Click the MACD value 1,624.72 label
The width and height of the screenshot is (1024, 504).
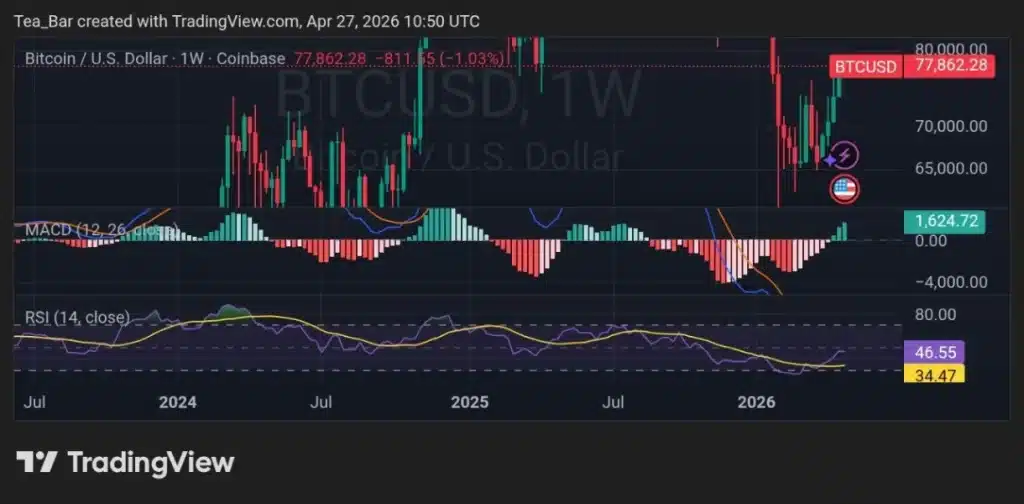[946, 222]
